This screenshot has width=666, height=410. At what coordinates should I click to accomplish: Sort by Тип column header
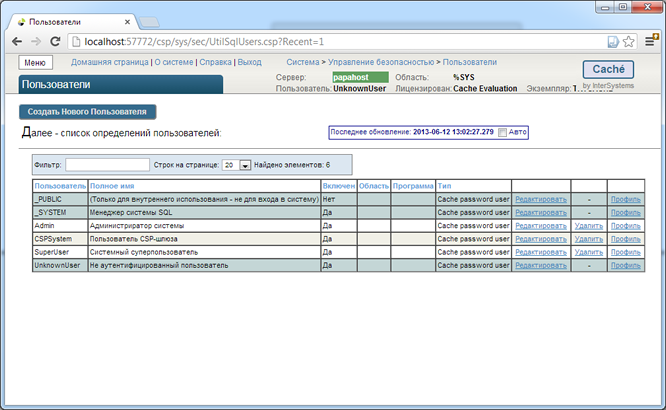coord(444,186)
